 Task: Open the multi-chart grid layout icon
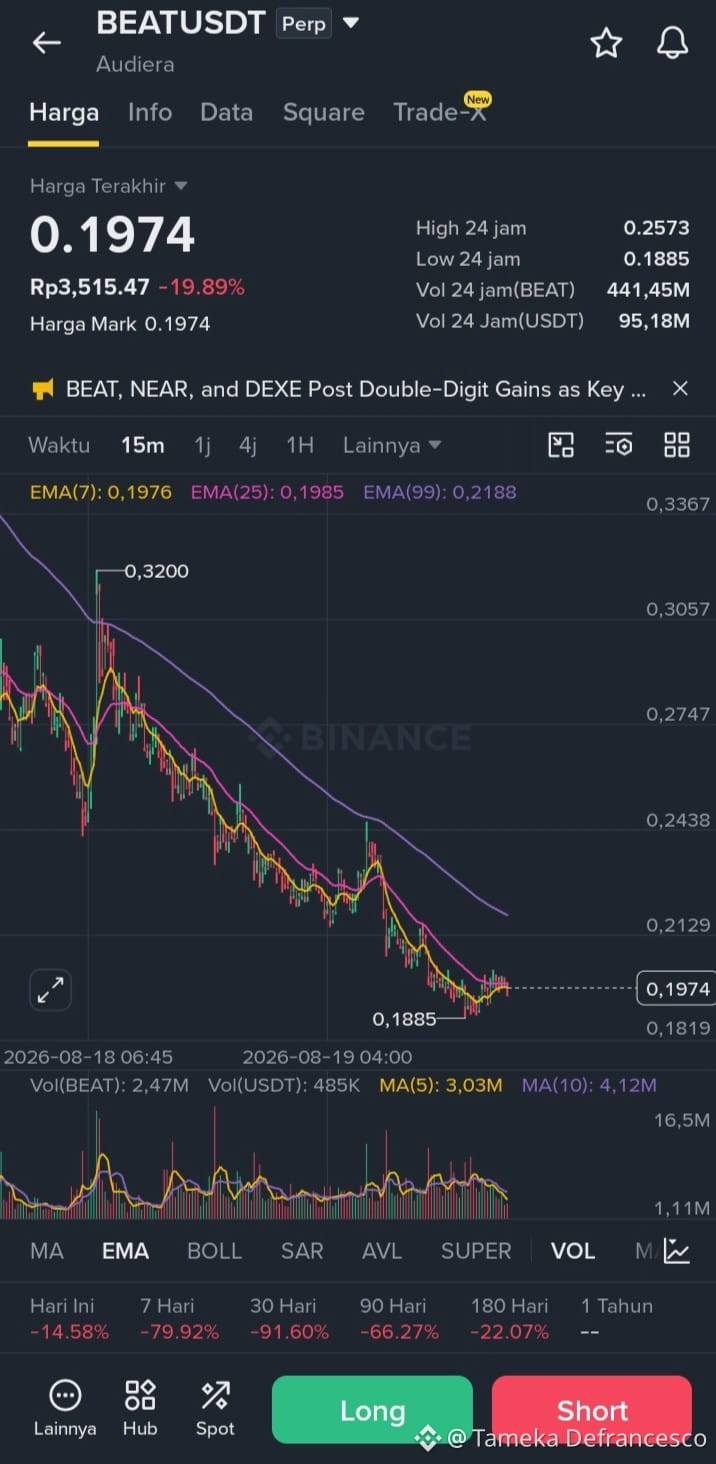pos(677,445)
